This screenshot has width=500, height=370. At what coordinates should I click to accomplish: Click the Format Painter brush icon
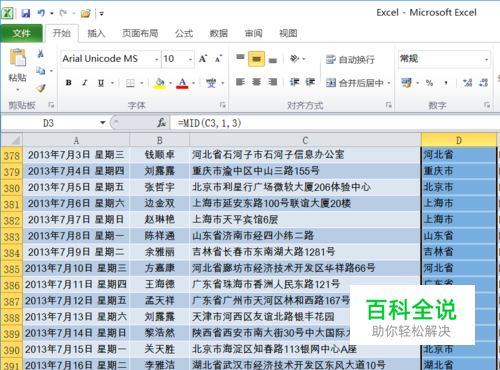(x=41, y=88)
